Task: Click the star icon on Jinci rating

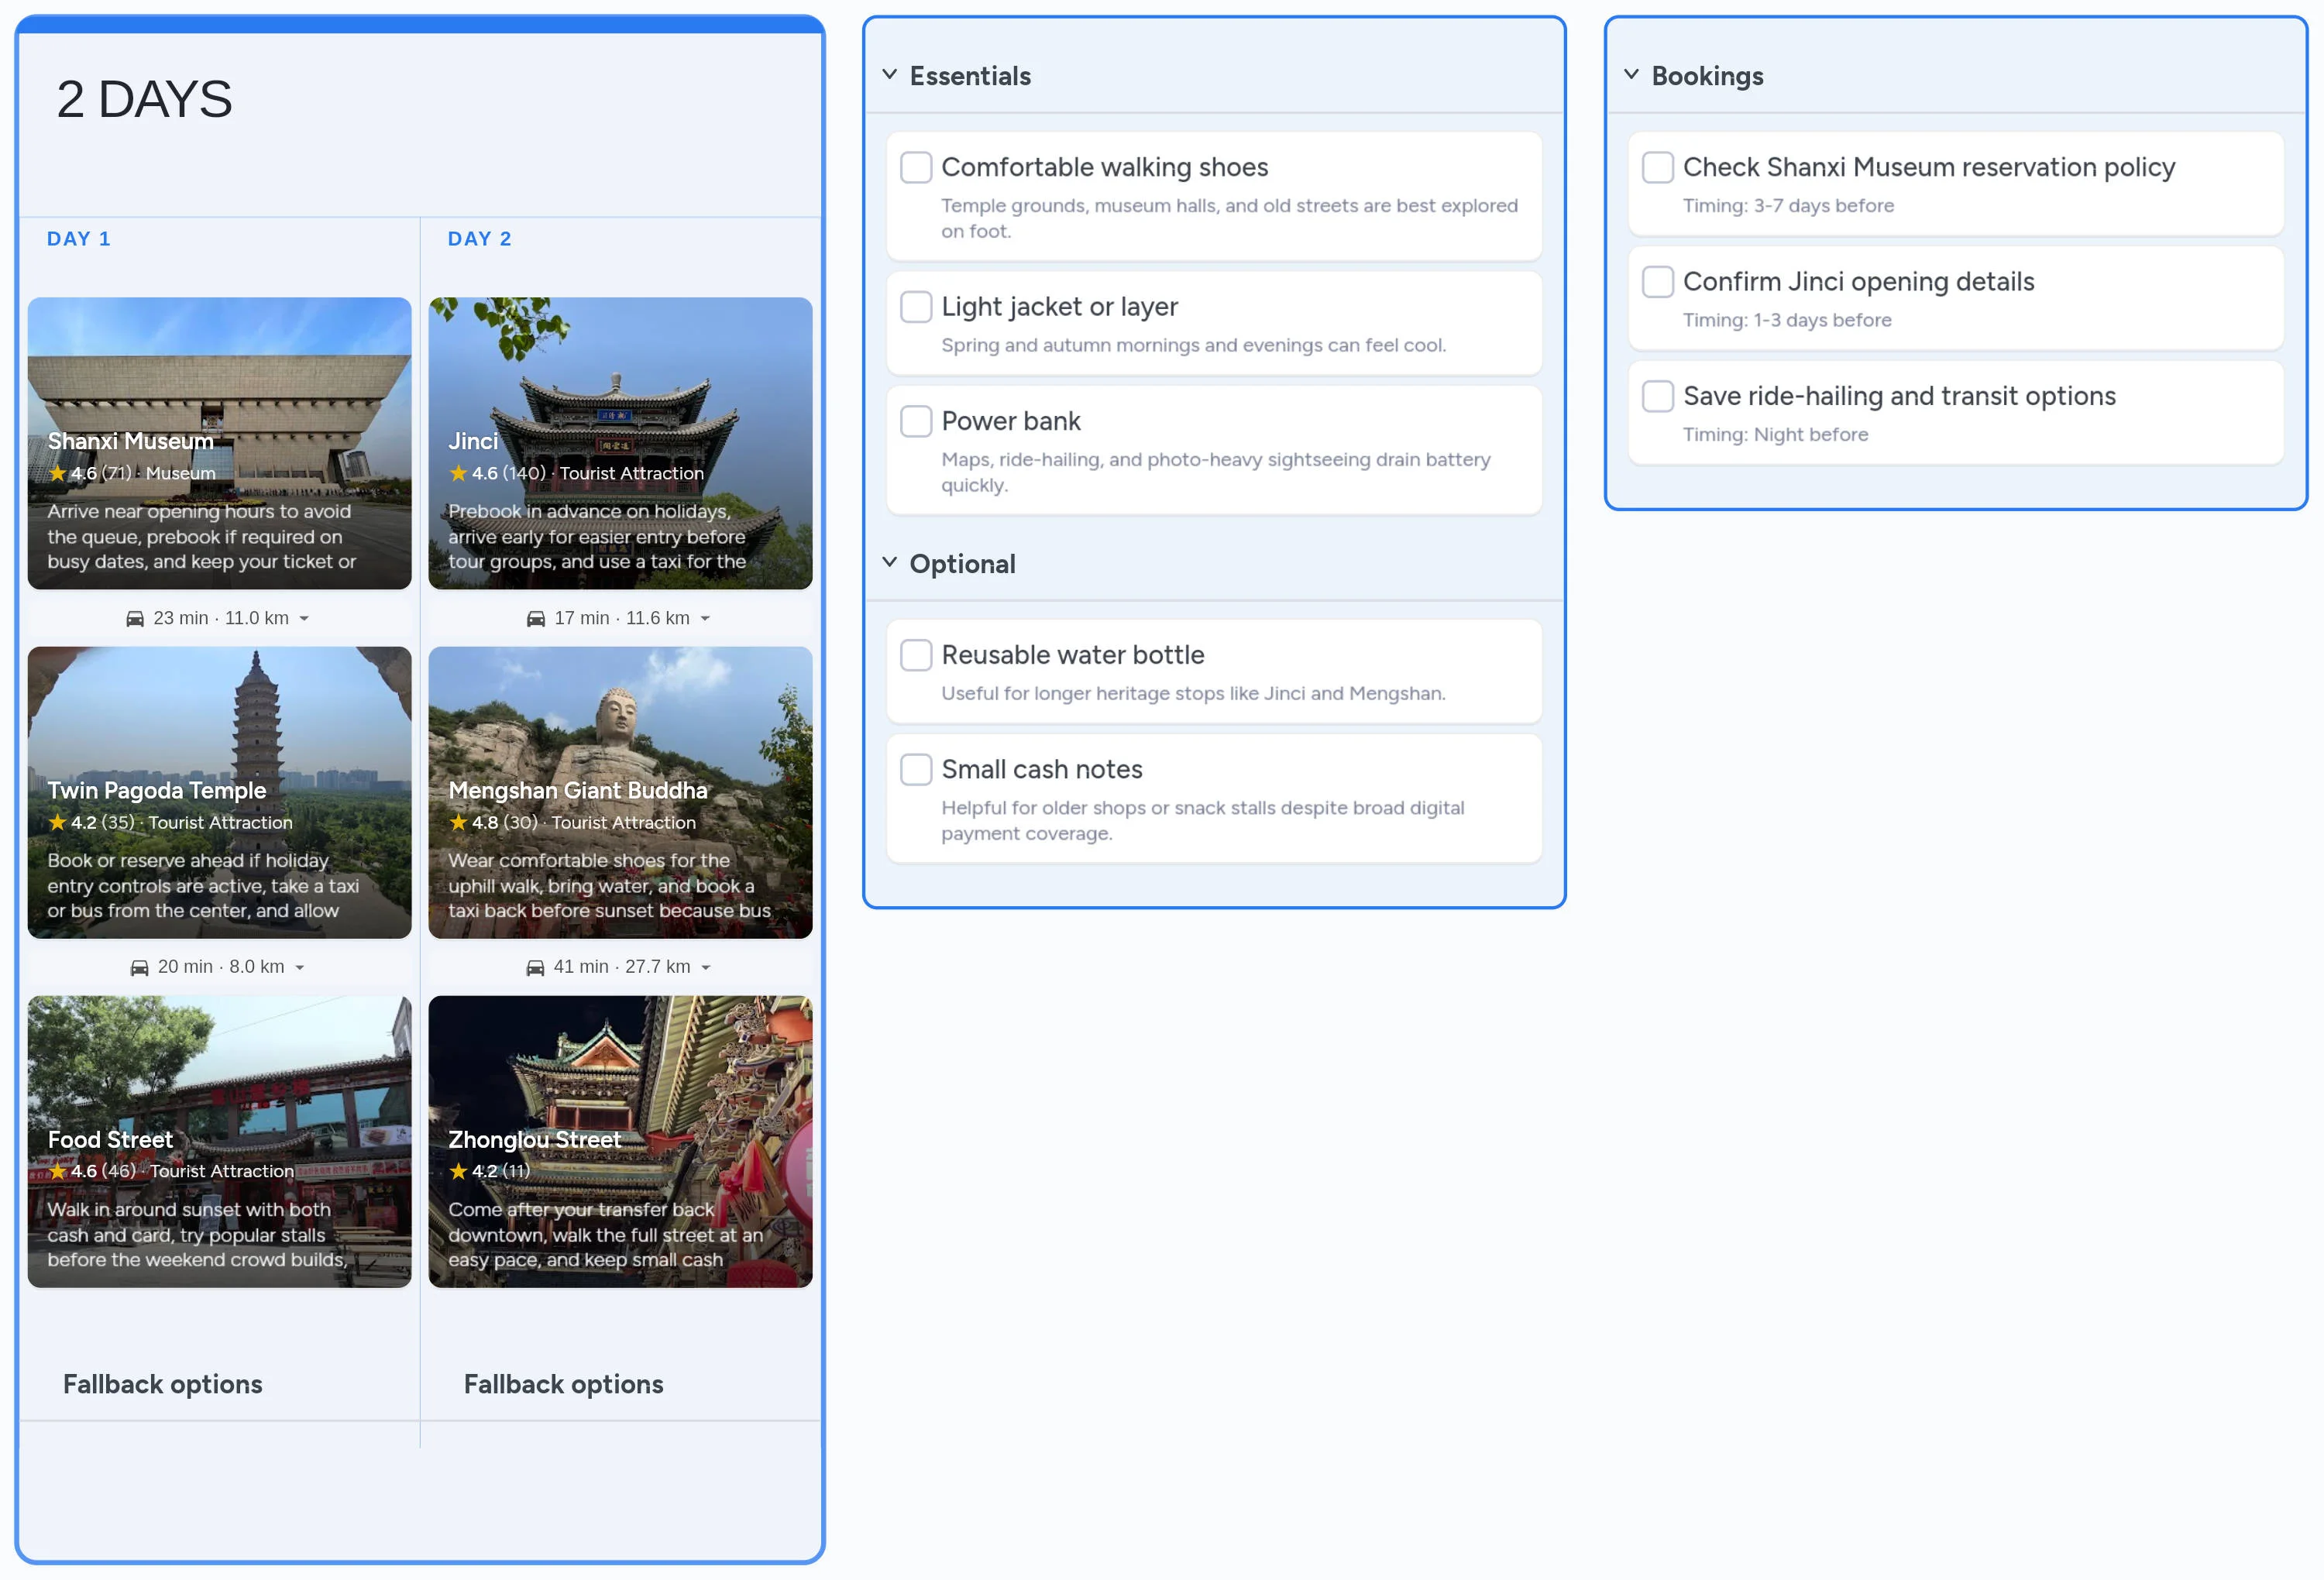Action: [458, 474]
